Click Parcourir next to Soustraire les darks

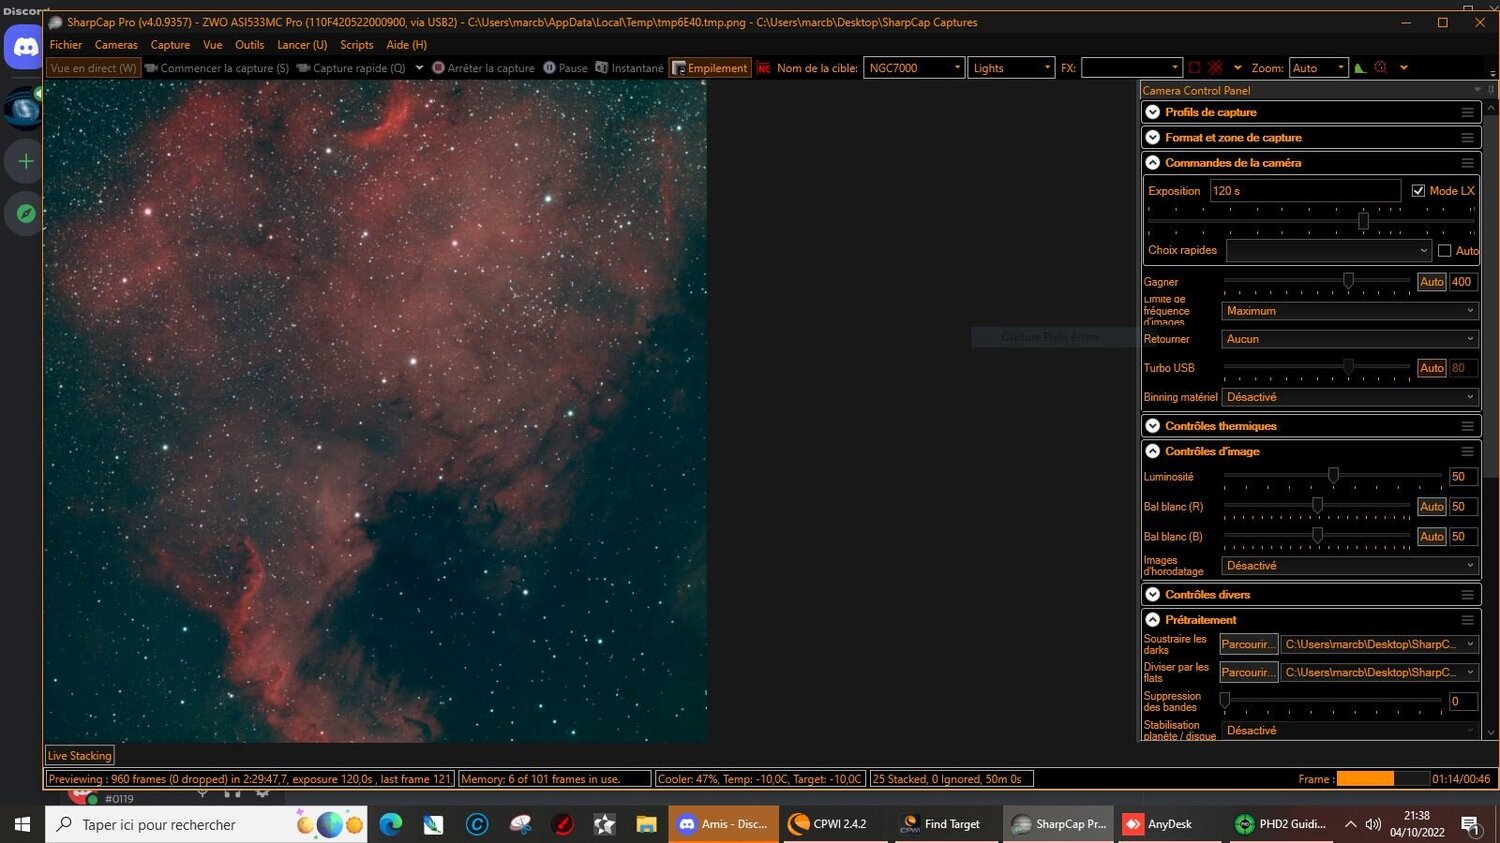[1247, 643]
